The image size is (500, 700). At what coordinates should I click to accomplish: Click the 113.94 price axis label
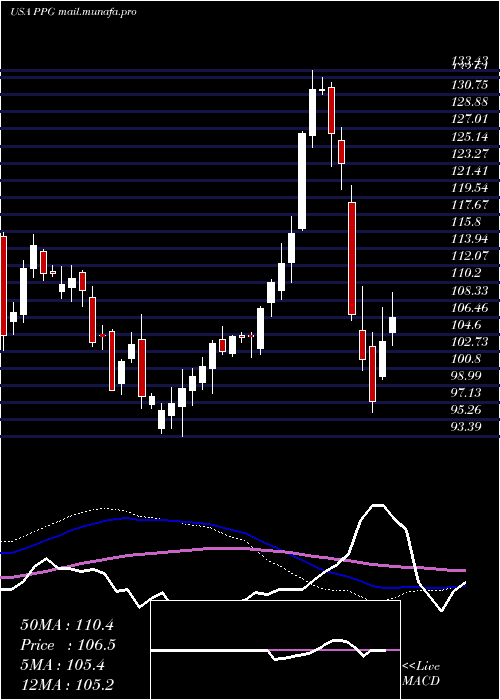click(470, 239)
